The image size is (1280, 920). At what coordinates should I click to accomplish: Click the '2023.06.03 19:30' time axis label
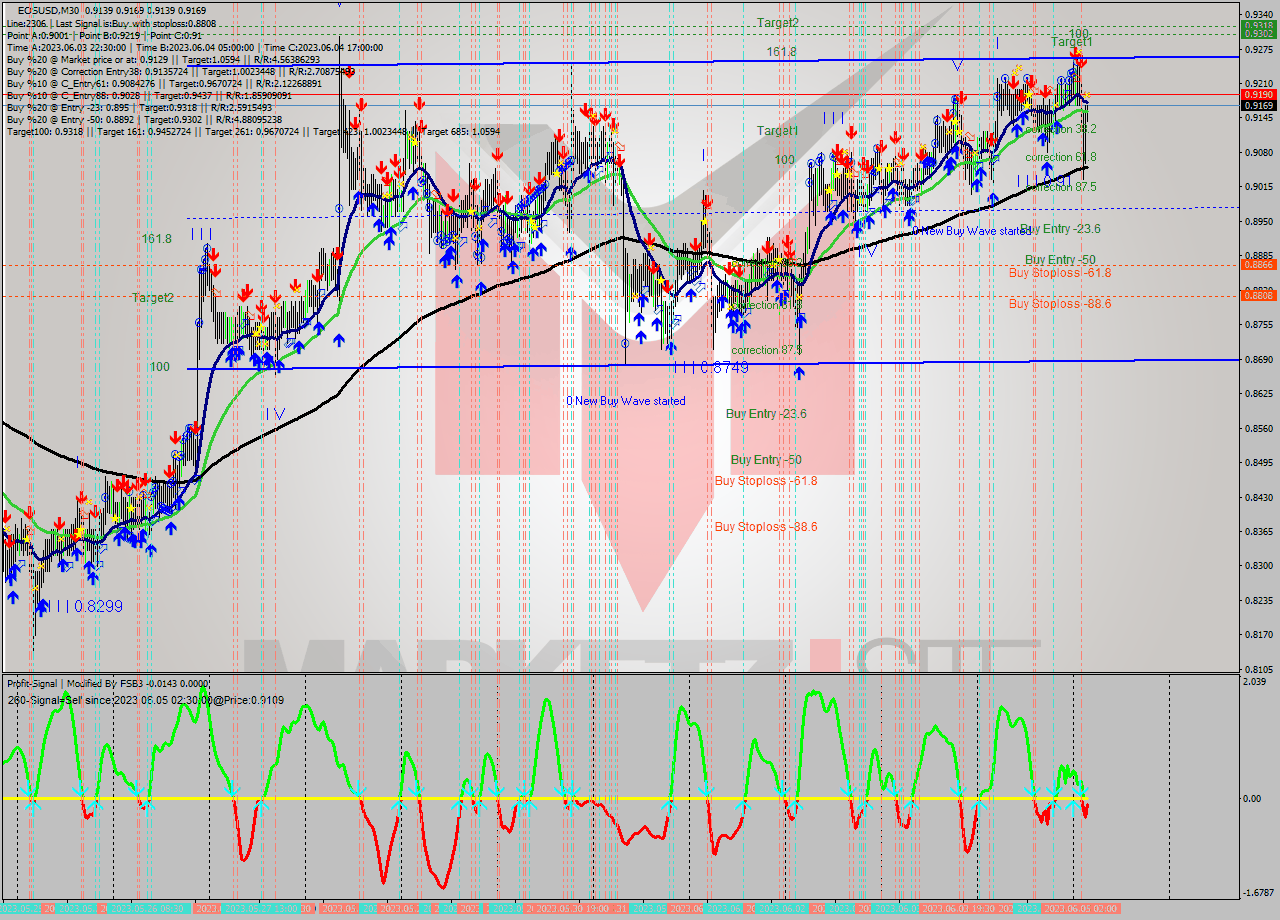(959, 909)
